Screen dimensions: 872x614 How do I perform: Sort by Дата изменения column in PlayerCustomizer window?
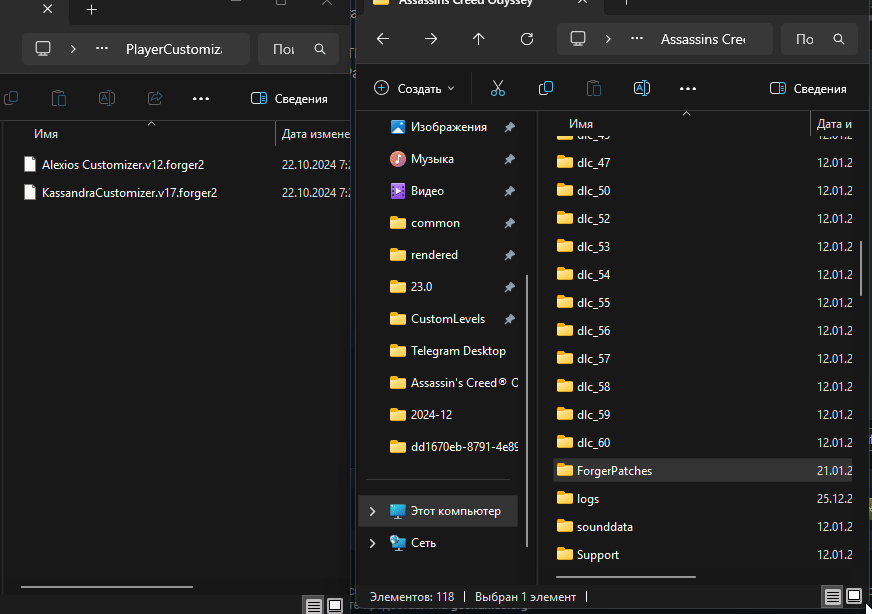tap(314, 134)
